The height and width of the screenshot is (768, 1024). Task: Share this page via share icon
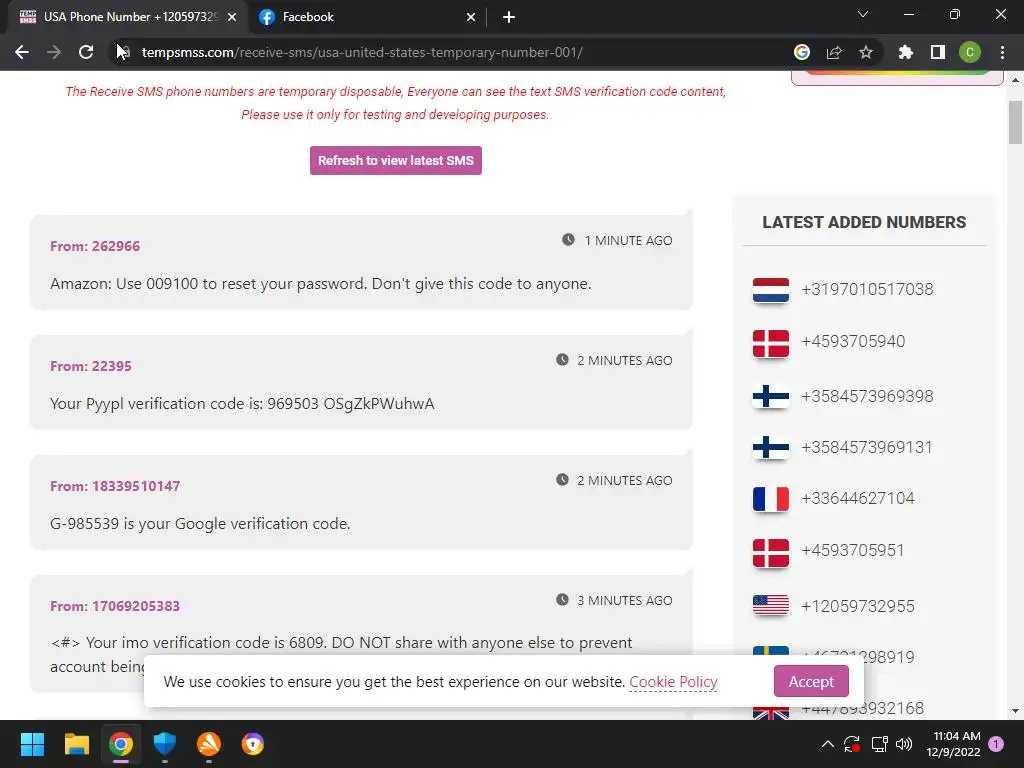(834, 52)
